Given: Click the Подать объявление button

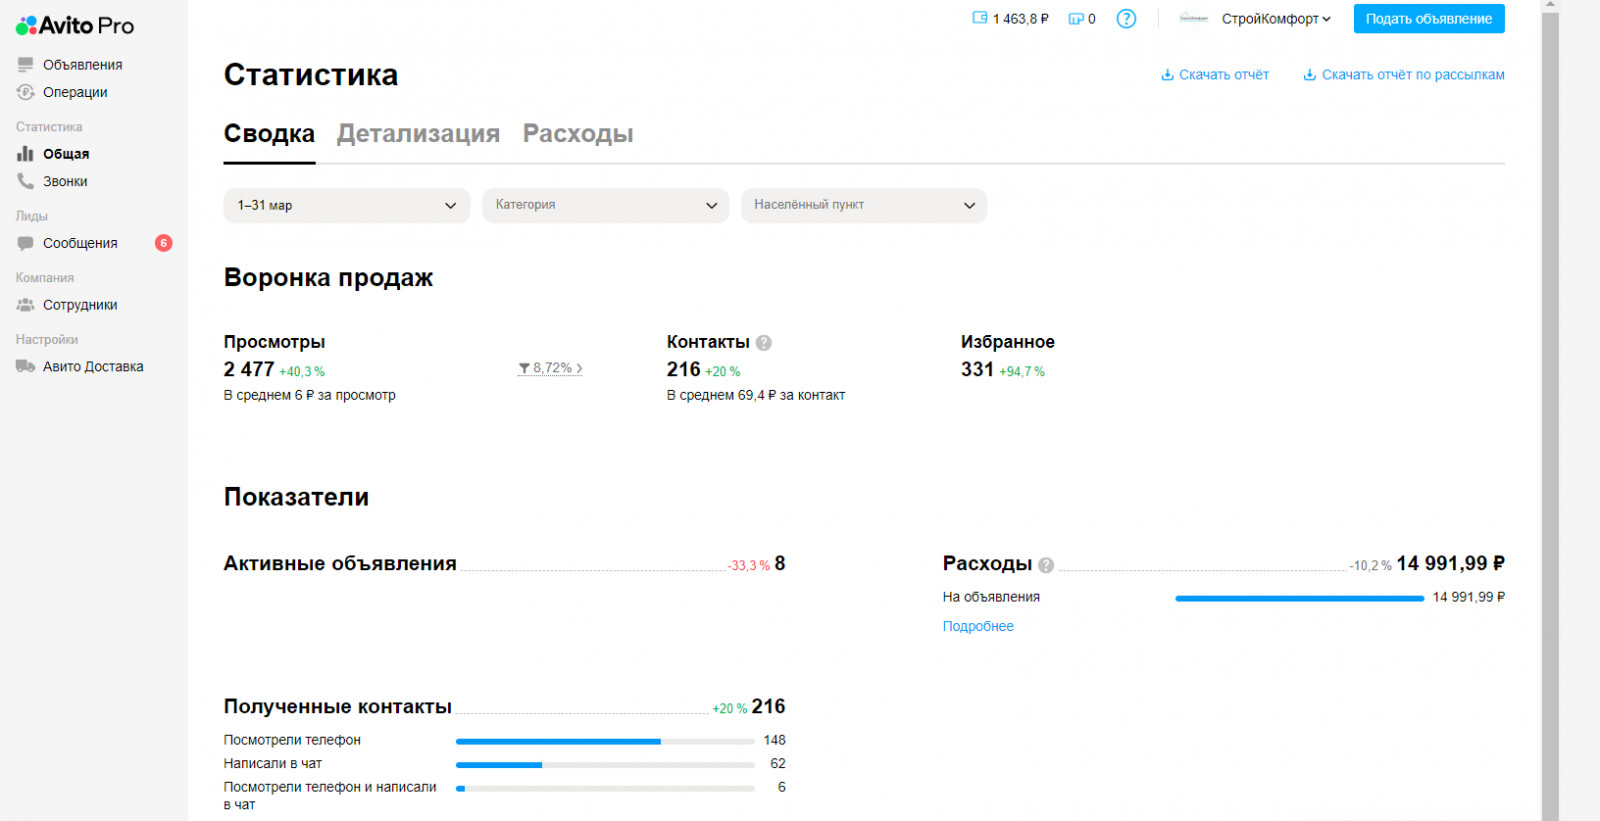Looking at the screenshot, I should (1429, 19).
